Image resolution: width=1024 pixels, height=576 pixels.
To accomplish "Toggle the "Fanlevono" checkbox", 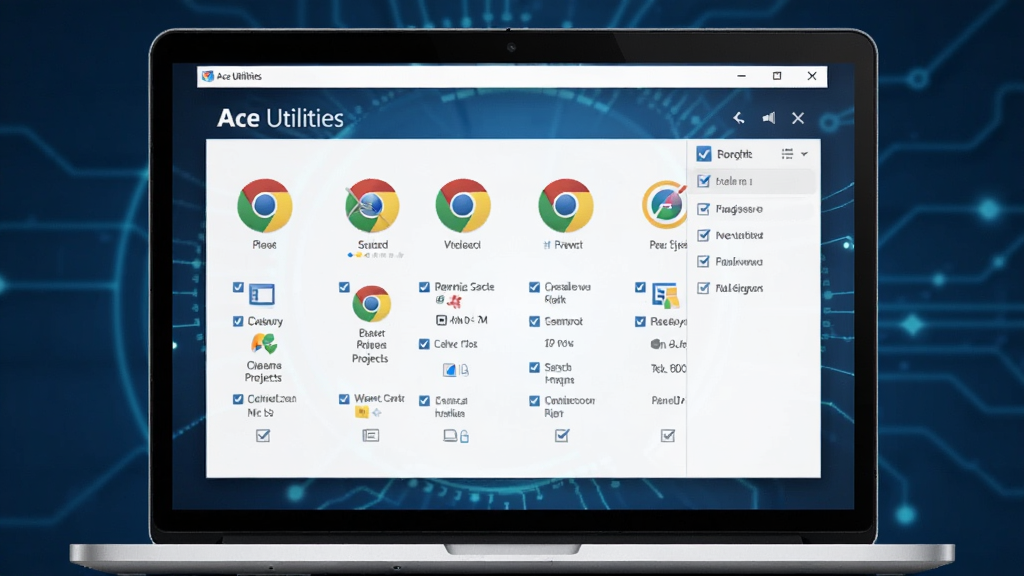I will (x=703, y=262).
